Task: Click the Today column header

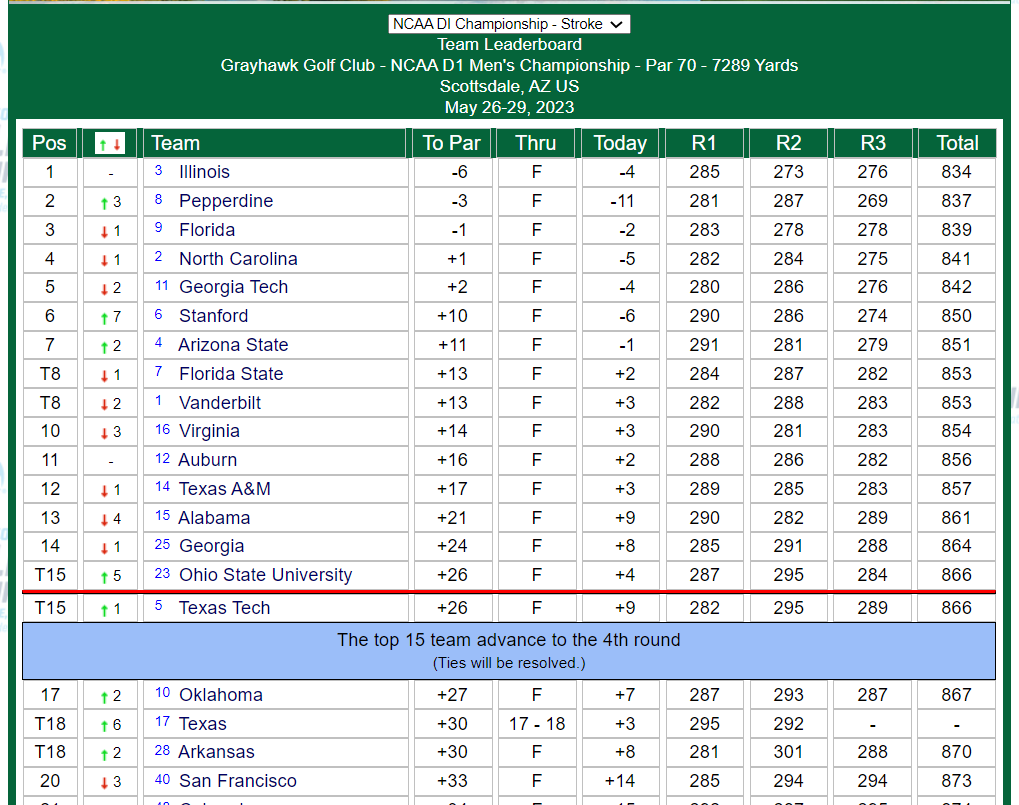Action: (620, 143)
